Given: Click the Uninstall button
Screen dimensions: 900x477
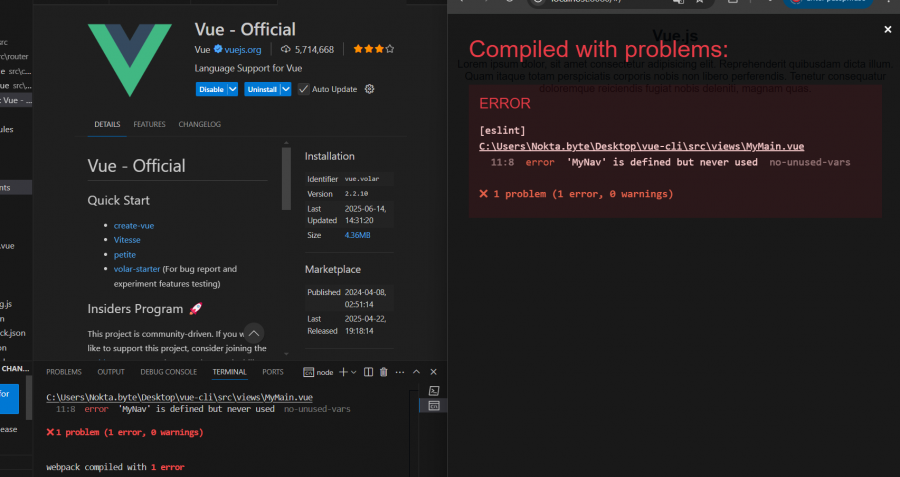Looking at the screenshot, I should pos(262,89).
